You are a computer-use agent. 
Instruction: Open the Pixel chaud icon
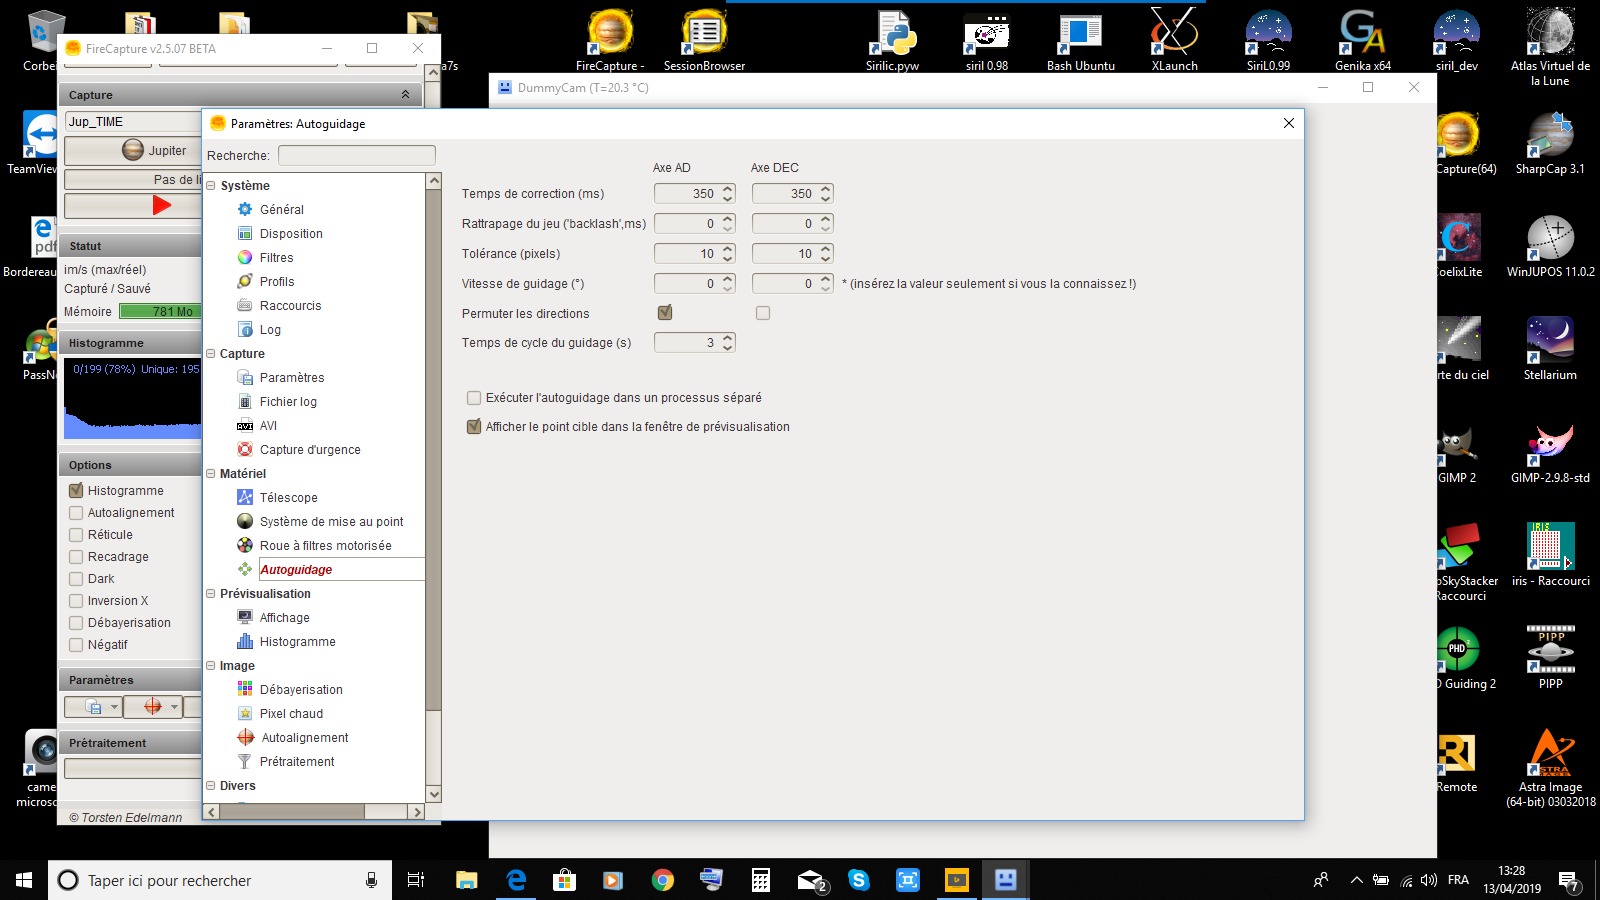pyautogui.click(x=245, y=713)
